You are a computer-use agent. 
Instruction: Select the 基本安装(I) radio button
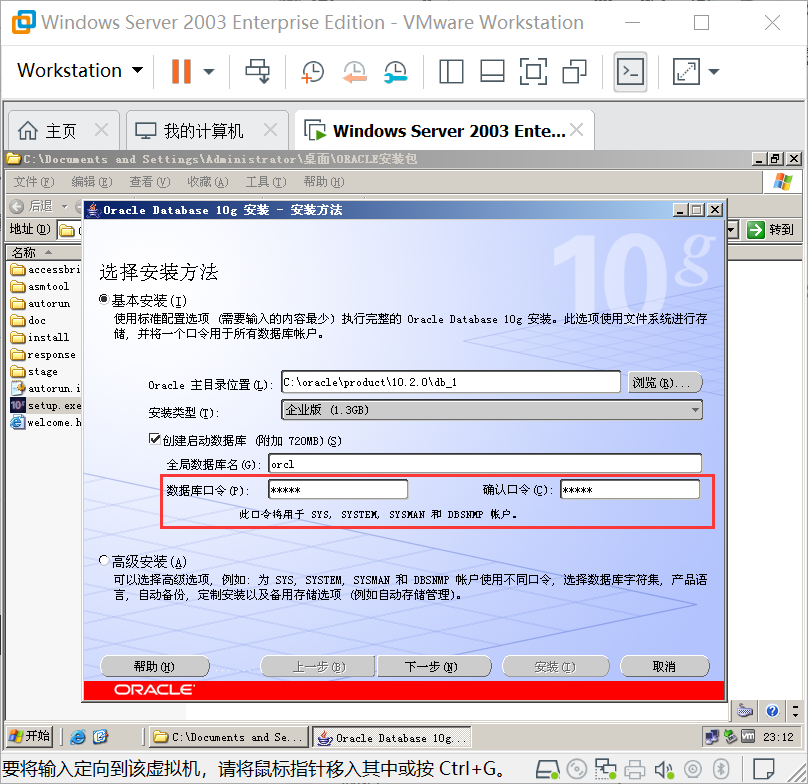pos(104,299)
